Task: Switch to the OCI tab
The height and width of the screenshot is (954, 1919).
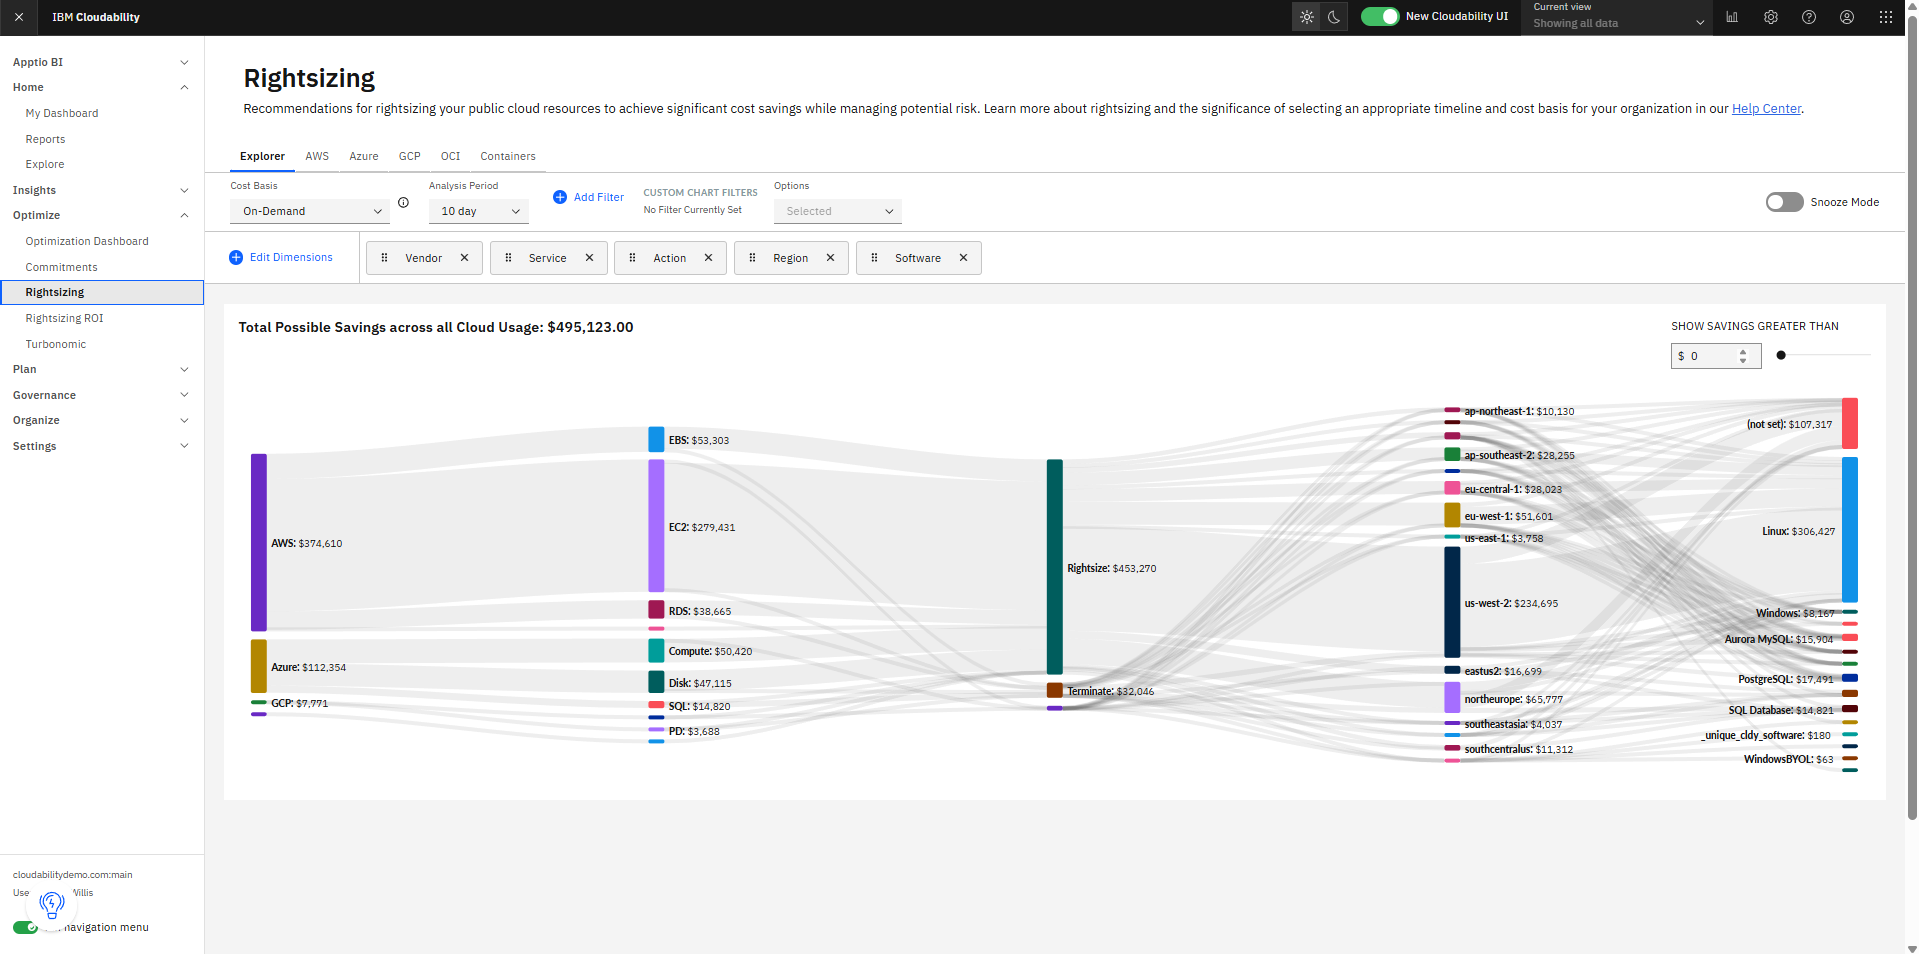Action: (451, 156)
